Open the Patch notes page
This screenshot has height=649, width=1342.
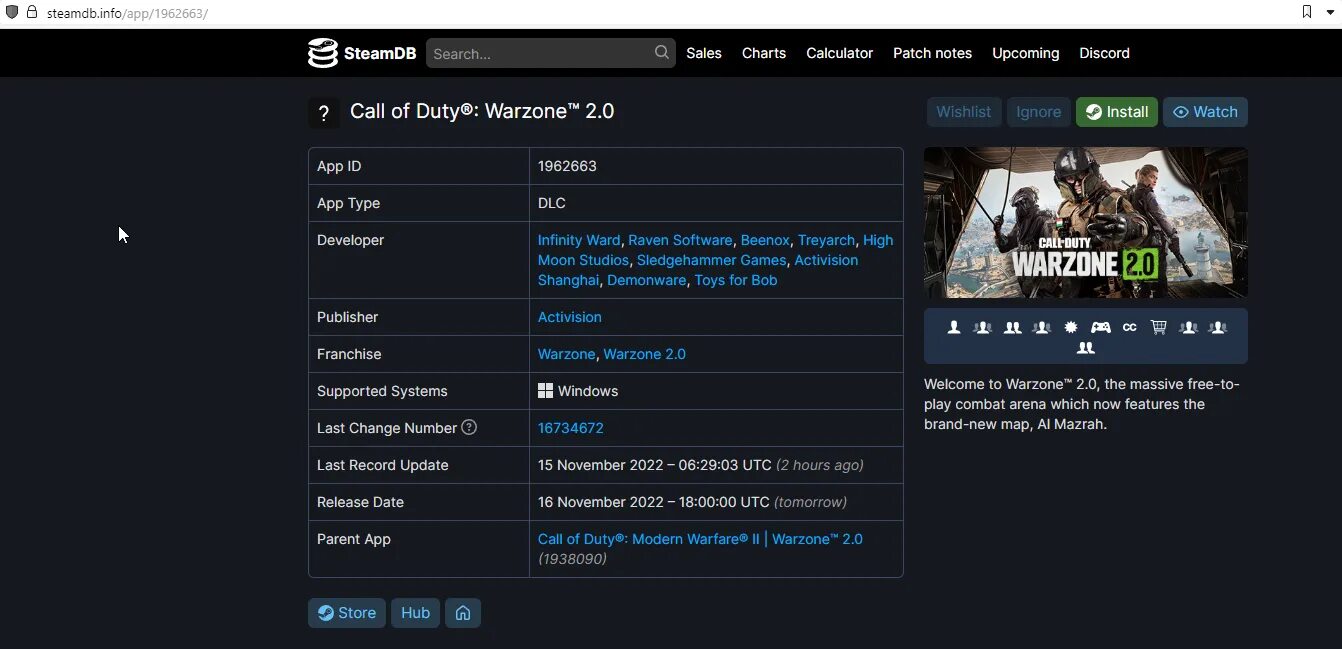pyautogui.click(x=932, y=53)
